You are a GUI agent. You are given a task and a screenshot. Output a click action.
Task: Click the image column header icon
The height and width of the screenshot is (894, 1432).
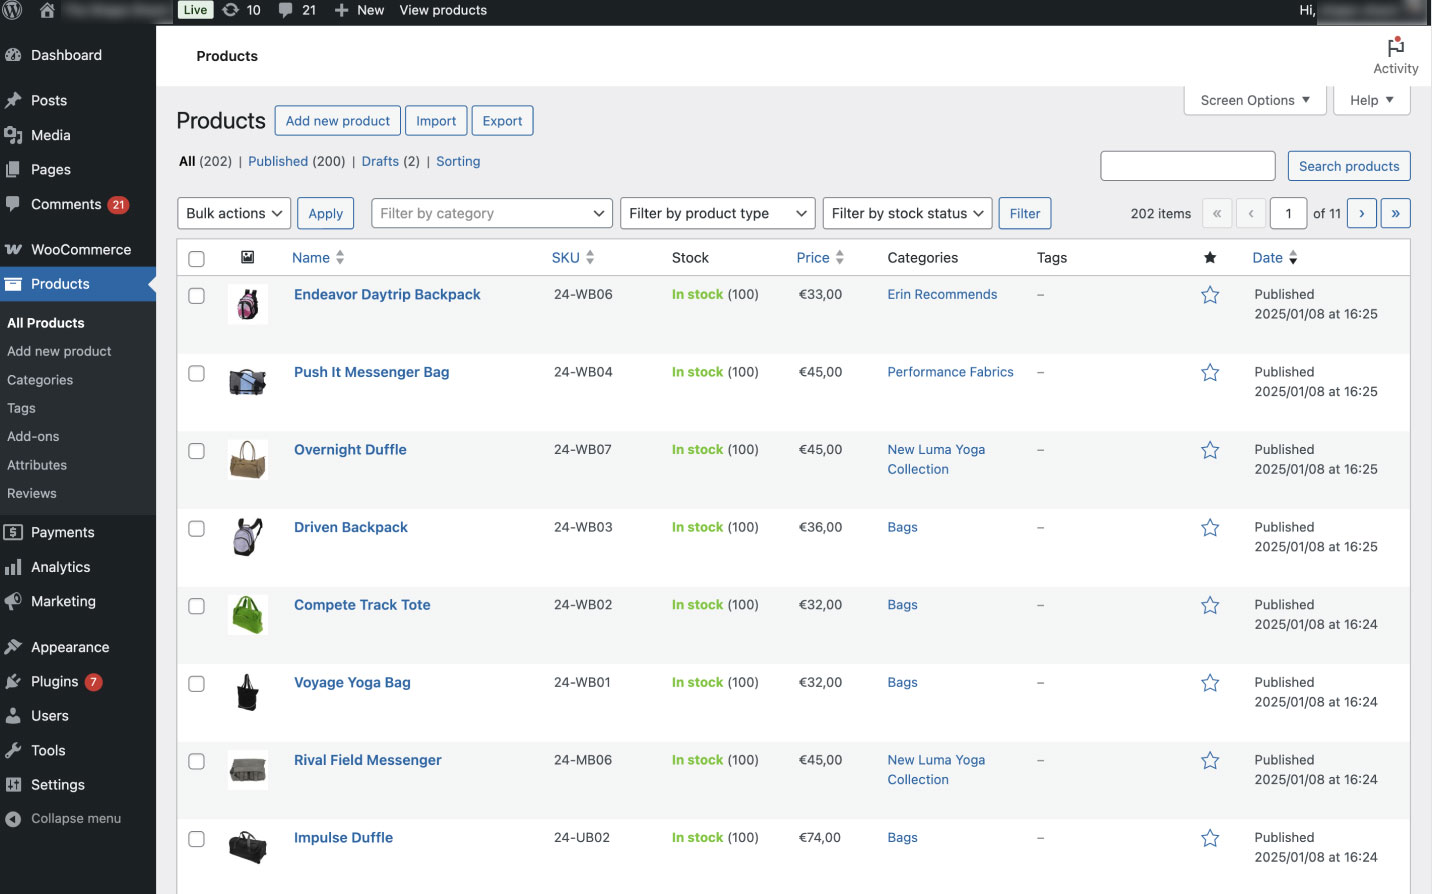[247, 257]
